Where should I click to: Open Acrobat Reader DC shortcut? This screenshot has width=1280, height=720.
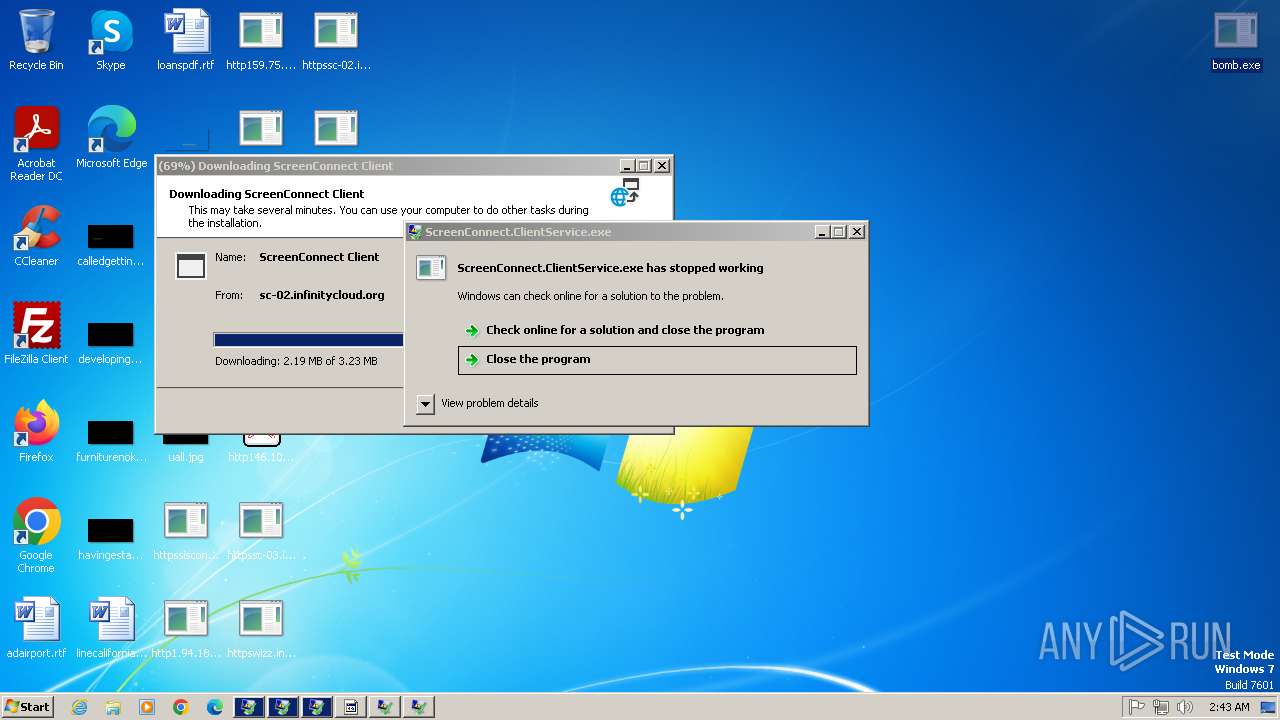pyautogui.click(x=36, y=144)
